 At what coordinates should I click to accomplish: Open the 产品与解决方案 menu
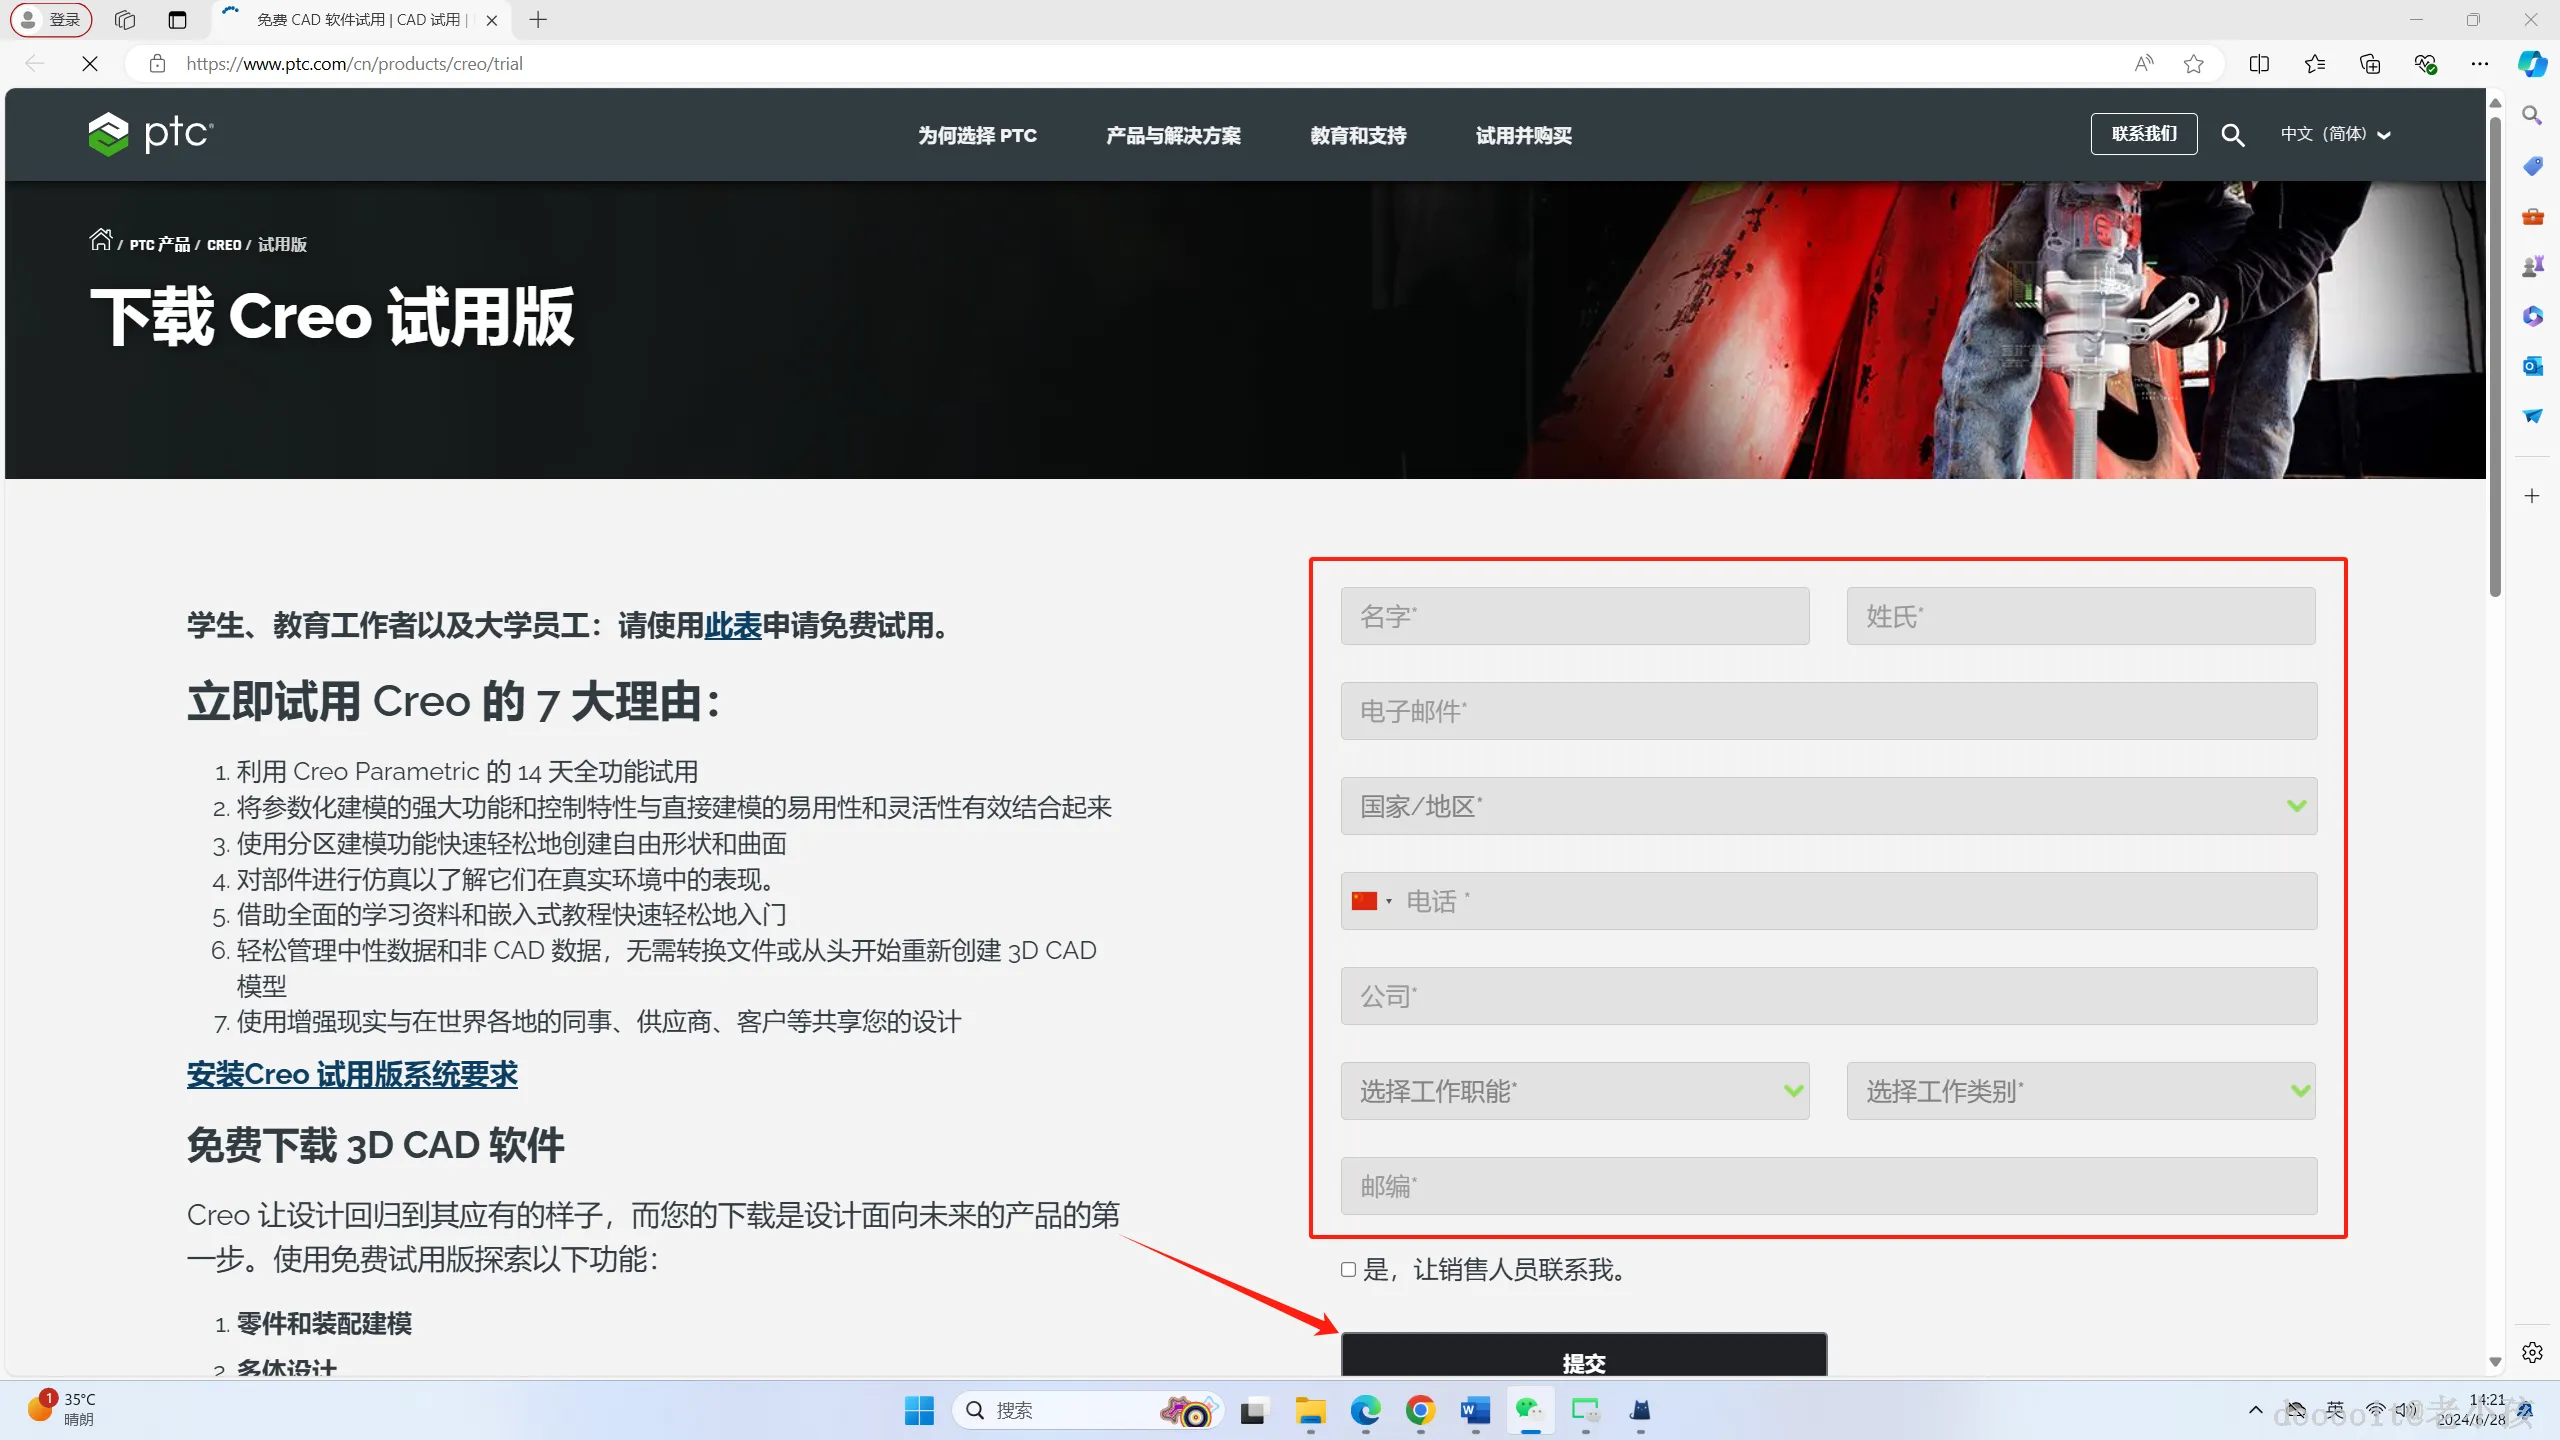click(x=1173, y=135)
